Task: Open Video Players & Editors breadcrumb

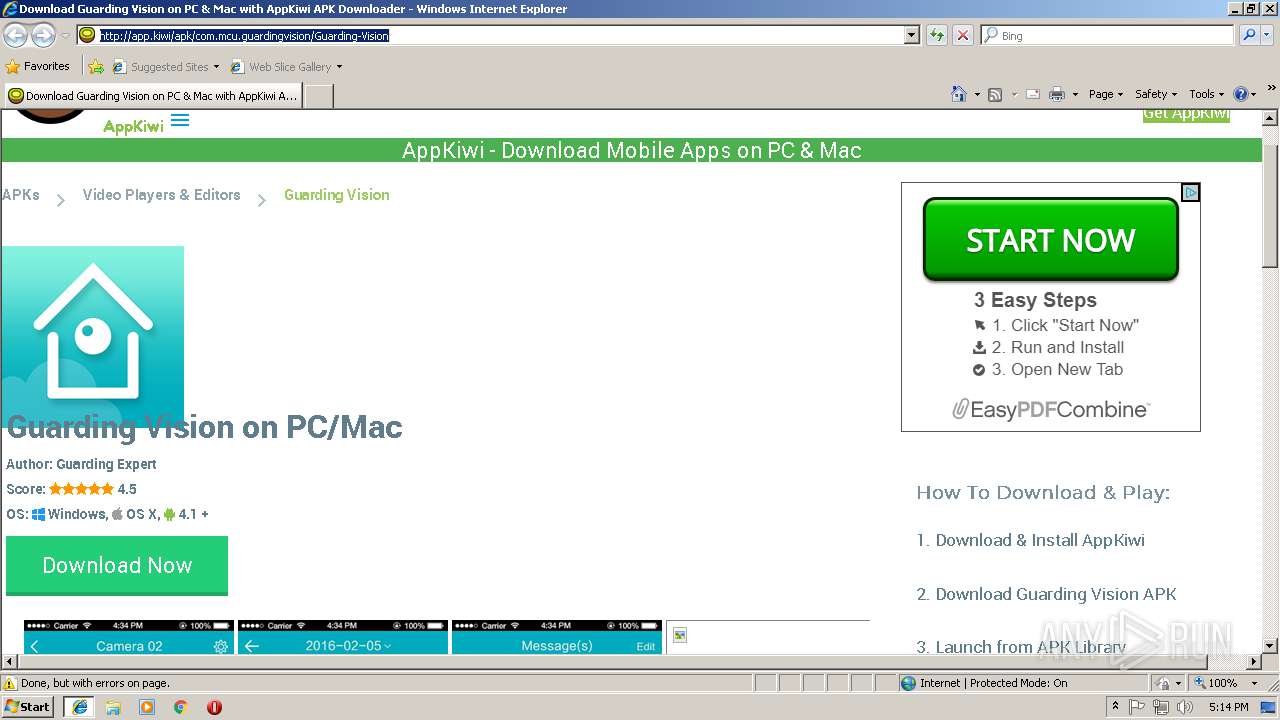Action: click(162, 195)
